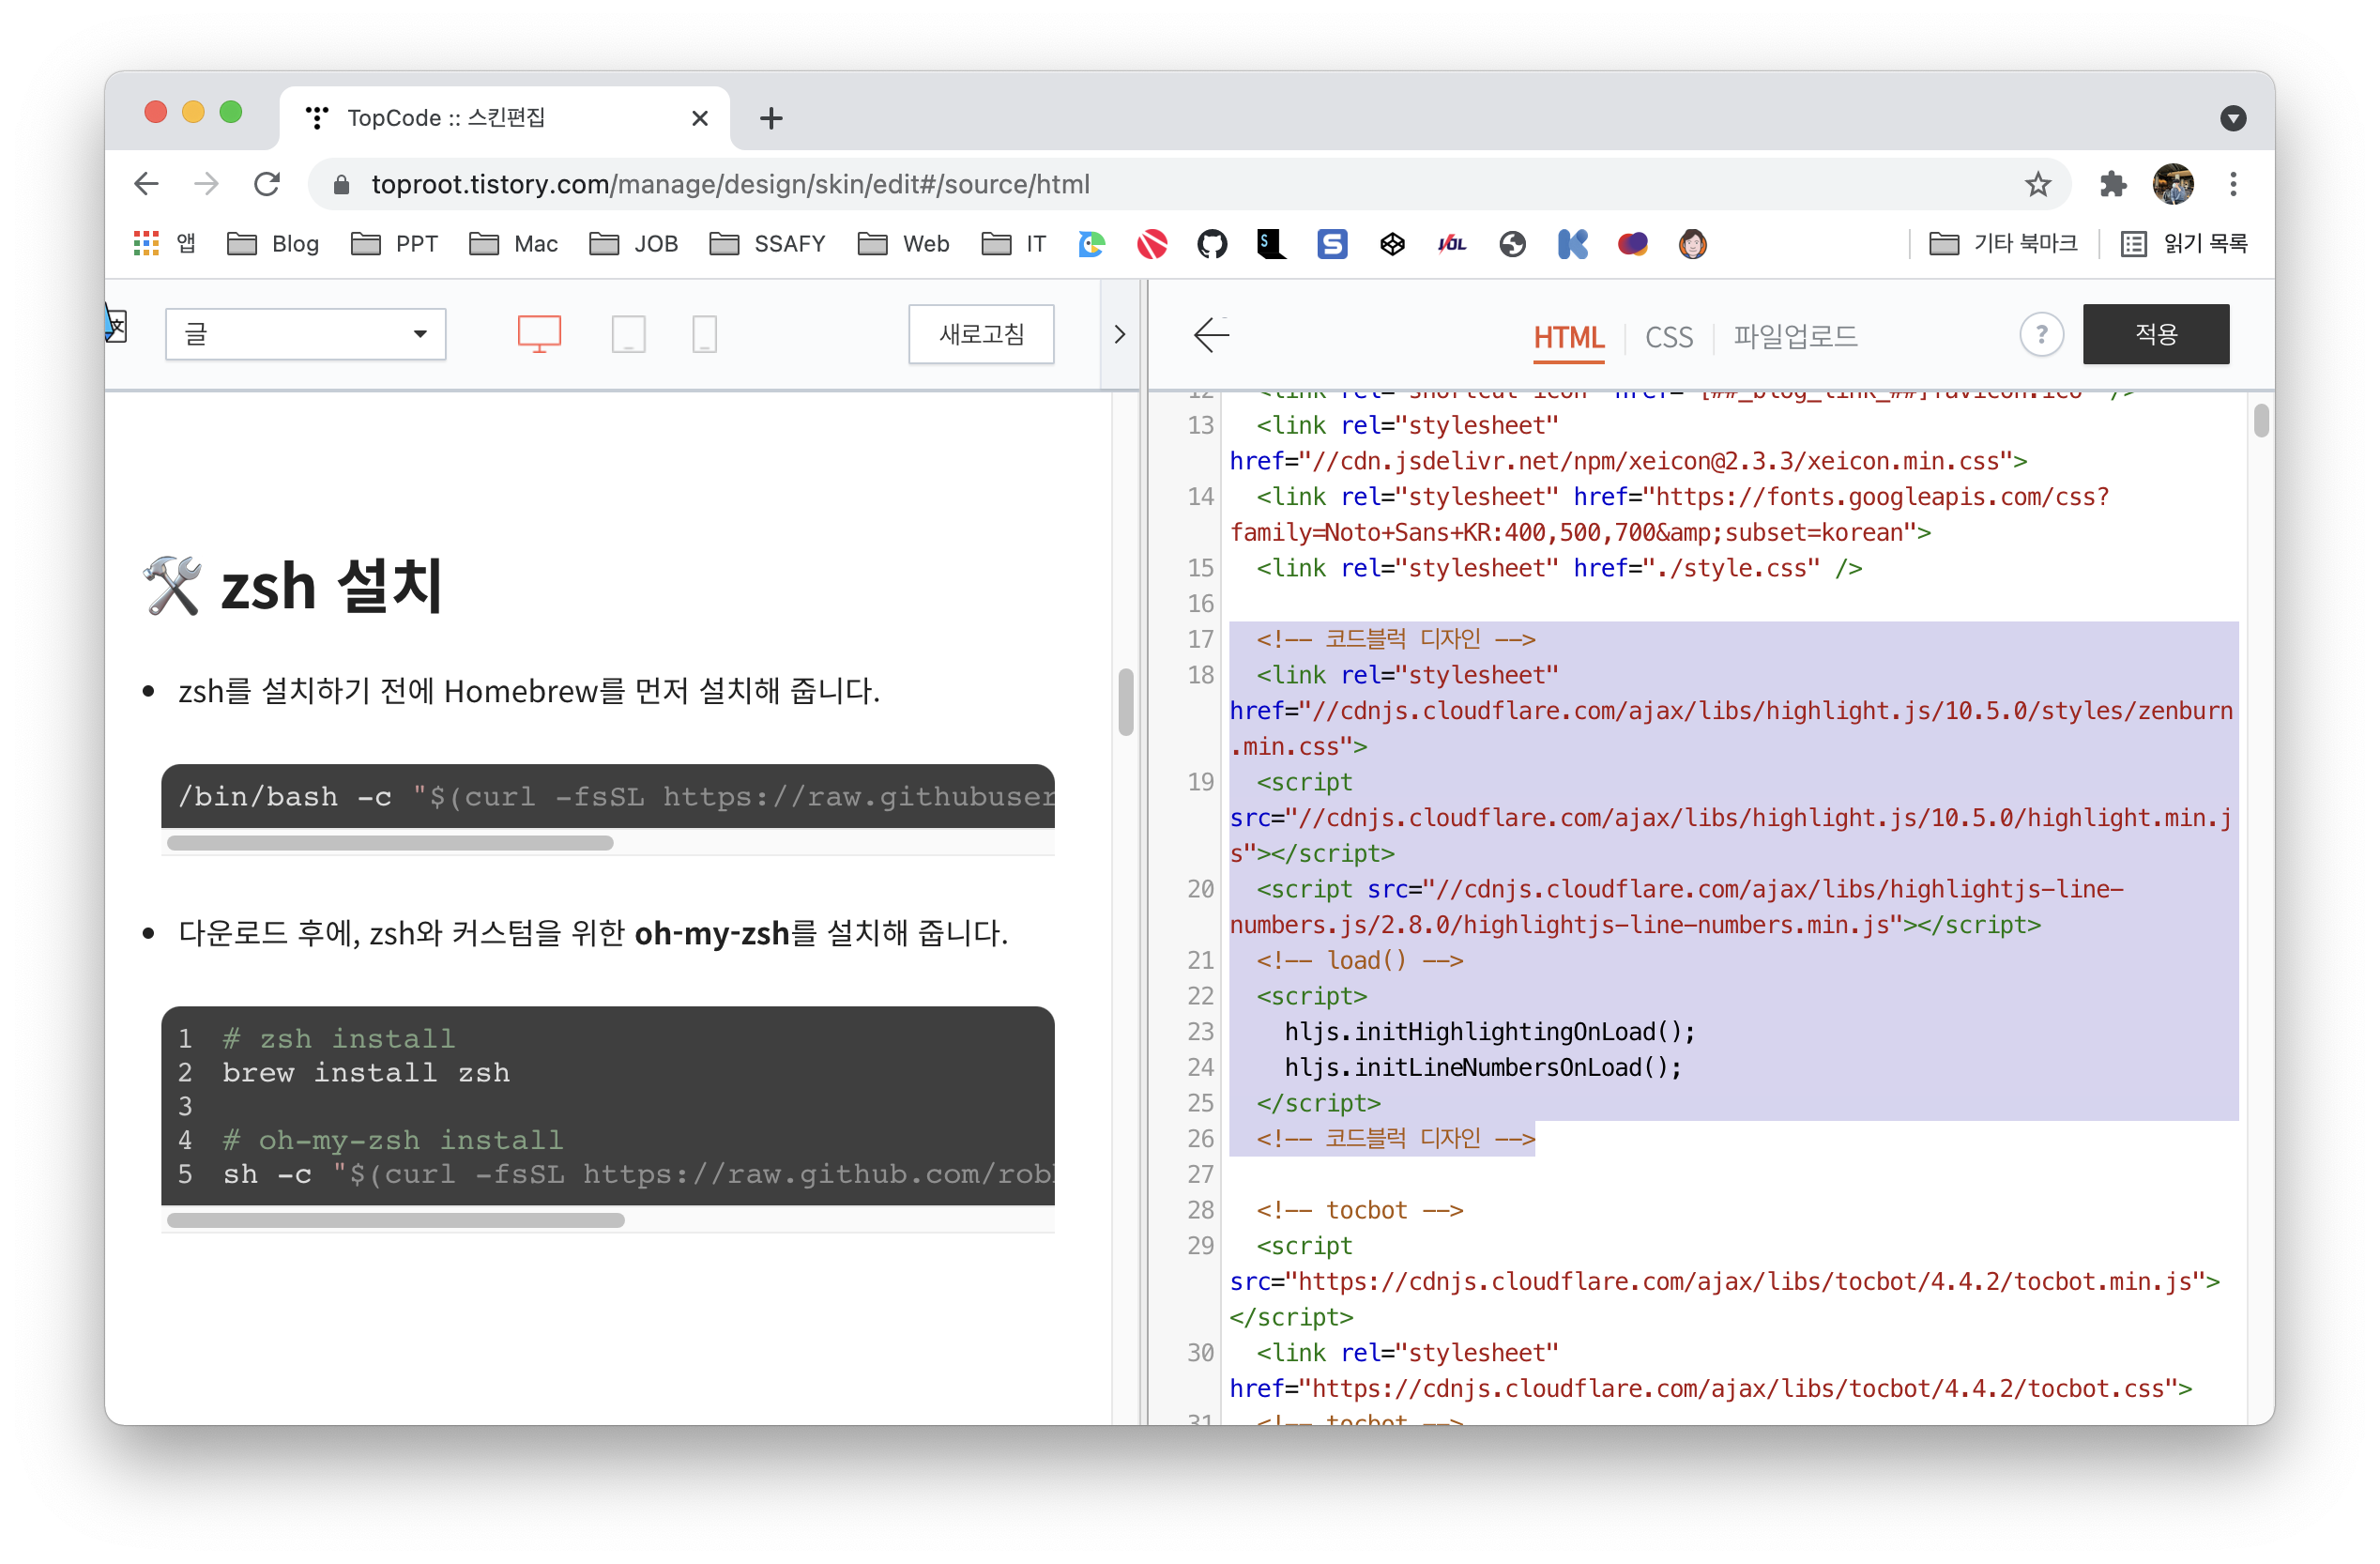Click the 새로고침 refresh button
2380x1564 pixels.
click(x=980, y=334)
